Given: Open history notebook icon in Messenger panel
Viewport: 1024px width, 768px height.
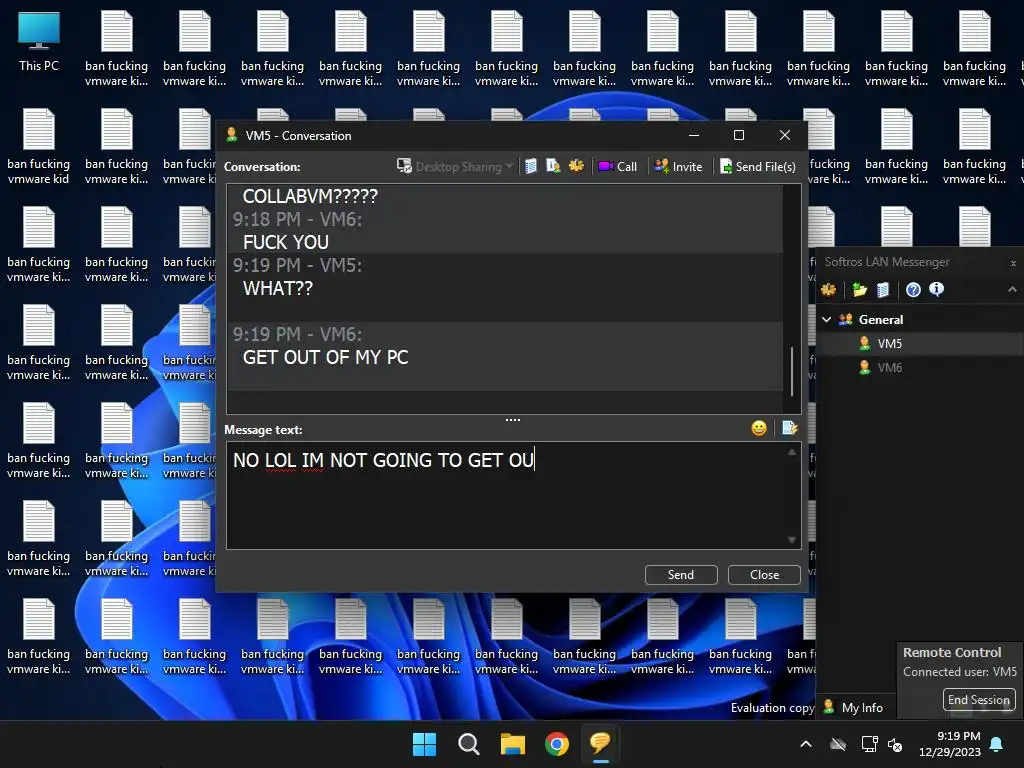Looking at the screenshot, I should (x=883, y=289).
